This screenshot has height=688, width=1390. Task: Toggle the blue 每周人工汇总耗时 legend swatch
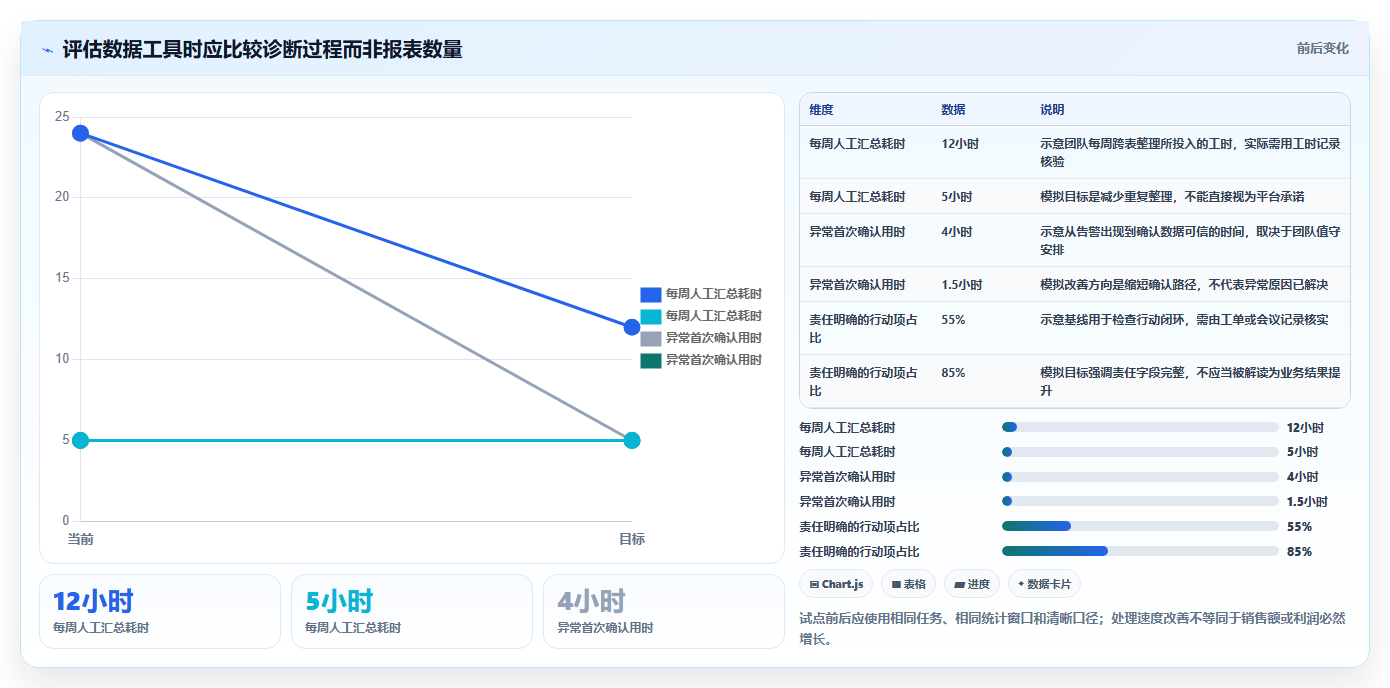pos(651,294)
